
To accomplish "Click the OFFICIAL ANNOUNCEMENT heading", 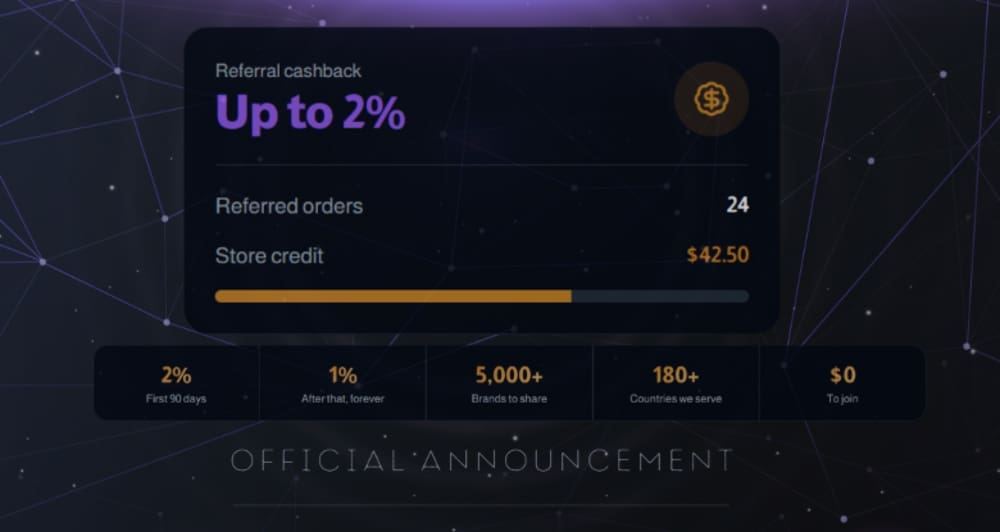I will pyautogui.click(x=482, y=461).
